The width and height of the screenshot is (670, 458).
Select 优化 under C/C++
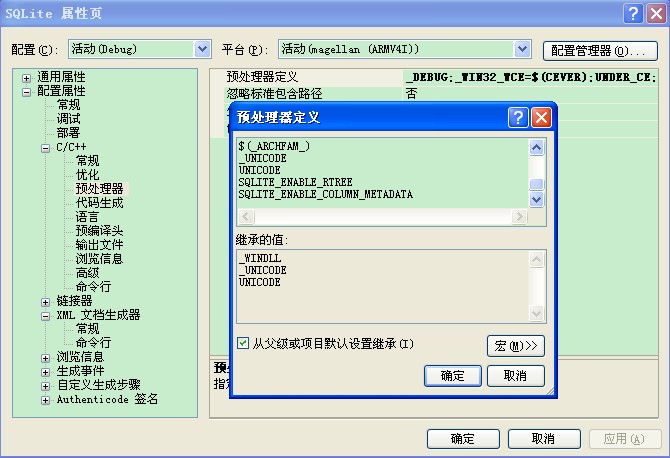[88, 175]
